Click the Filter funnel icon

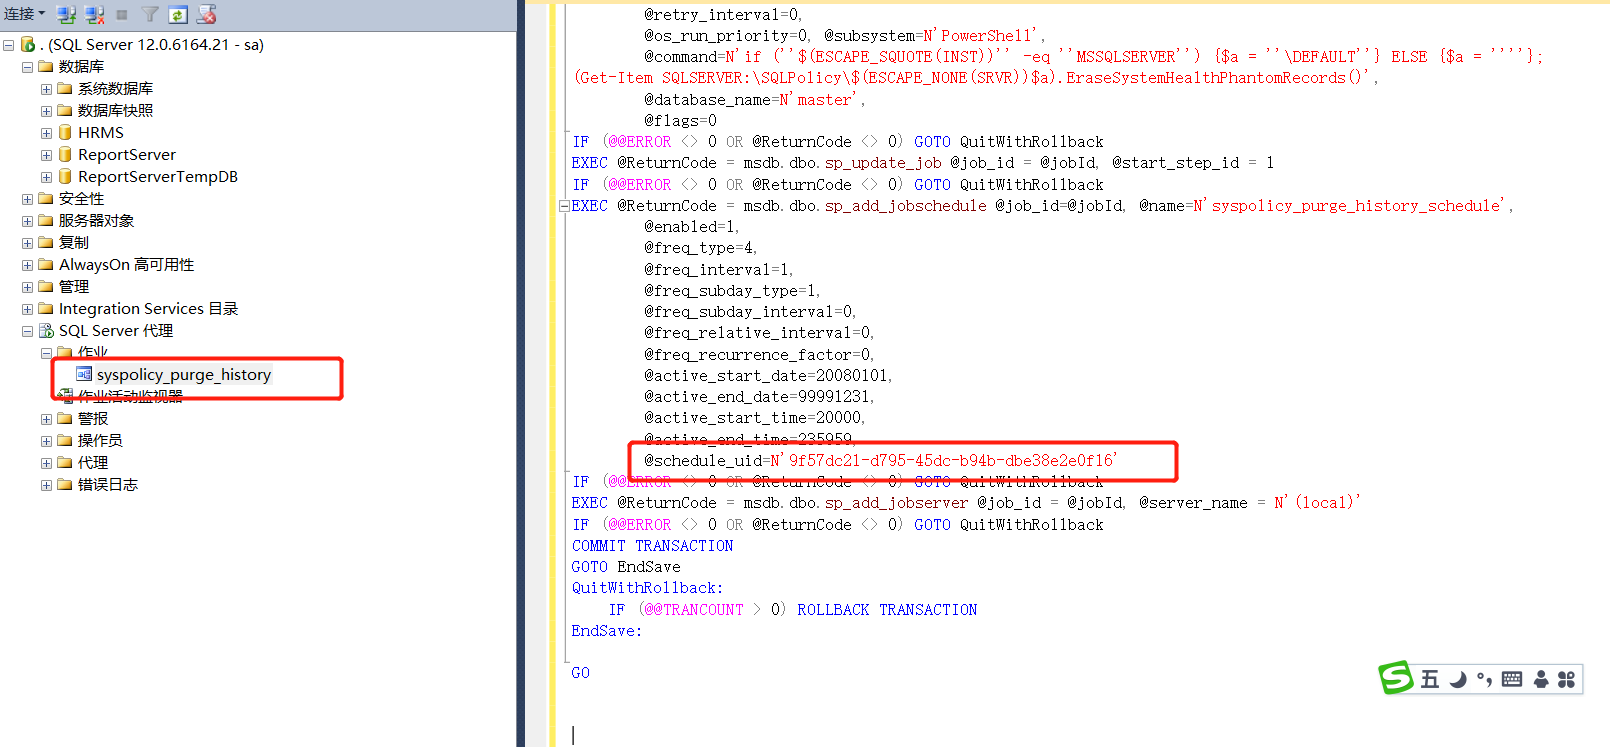150,14
